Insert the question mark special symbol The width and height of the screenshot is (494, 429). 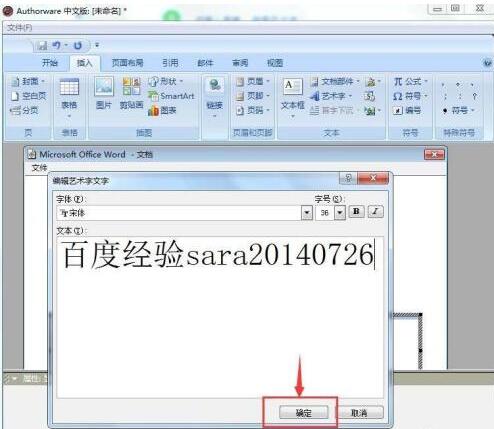click(474, 97)
